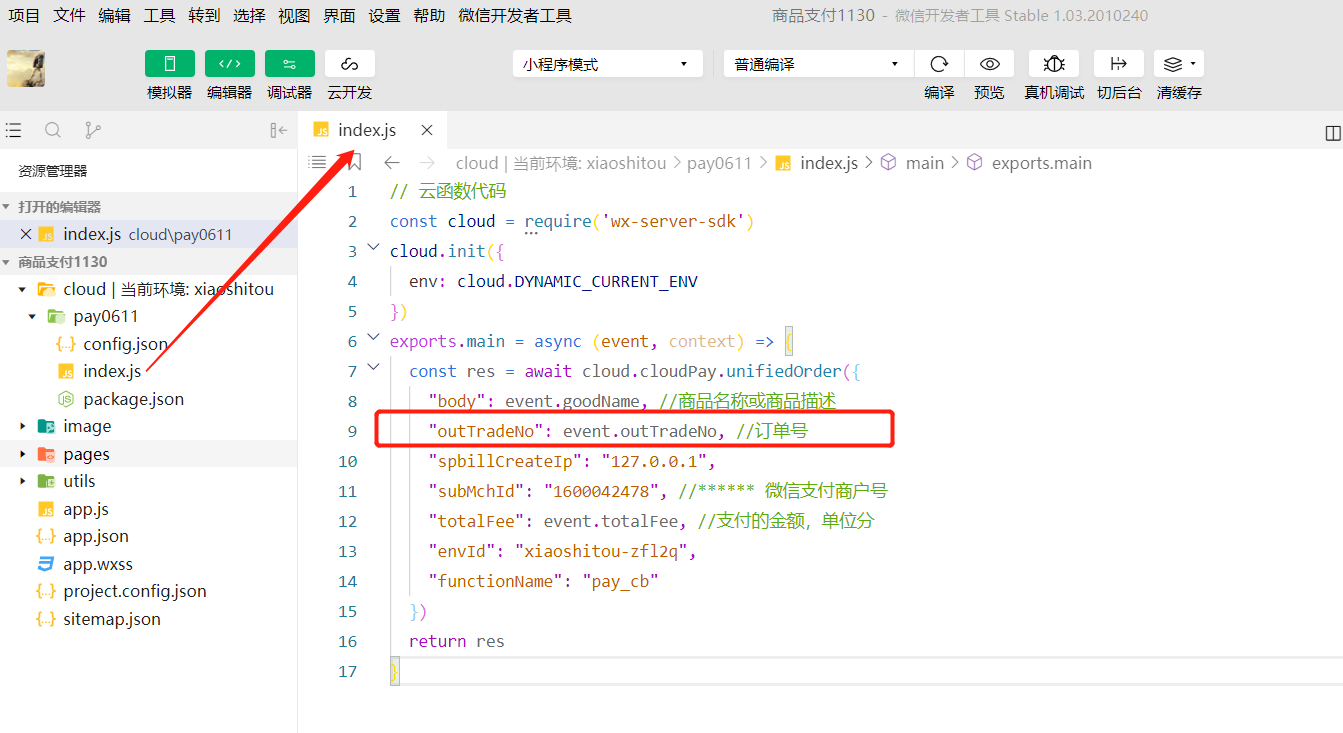
Task: Fold code at line 3 cloud.init
Action: [x=373, y=247]
